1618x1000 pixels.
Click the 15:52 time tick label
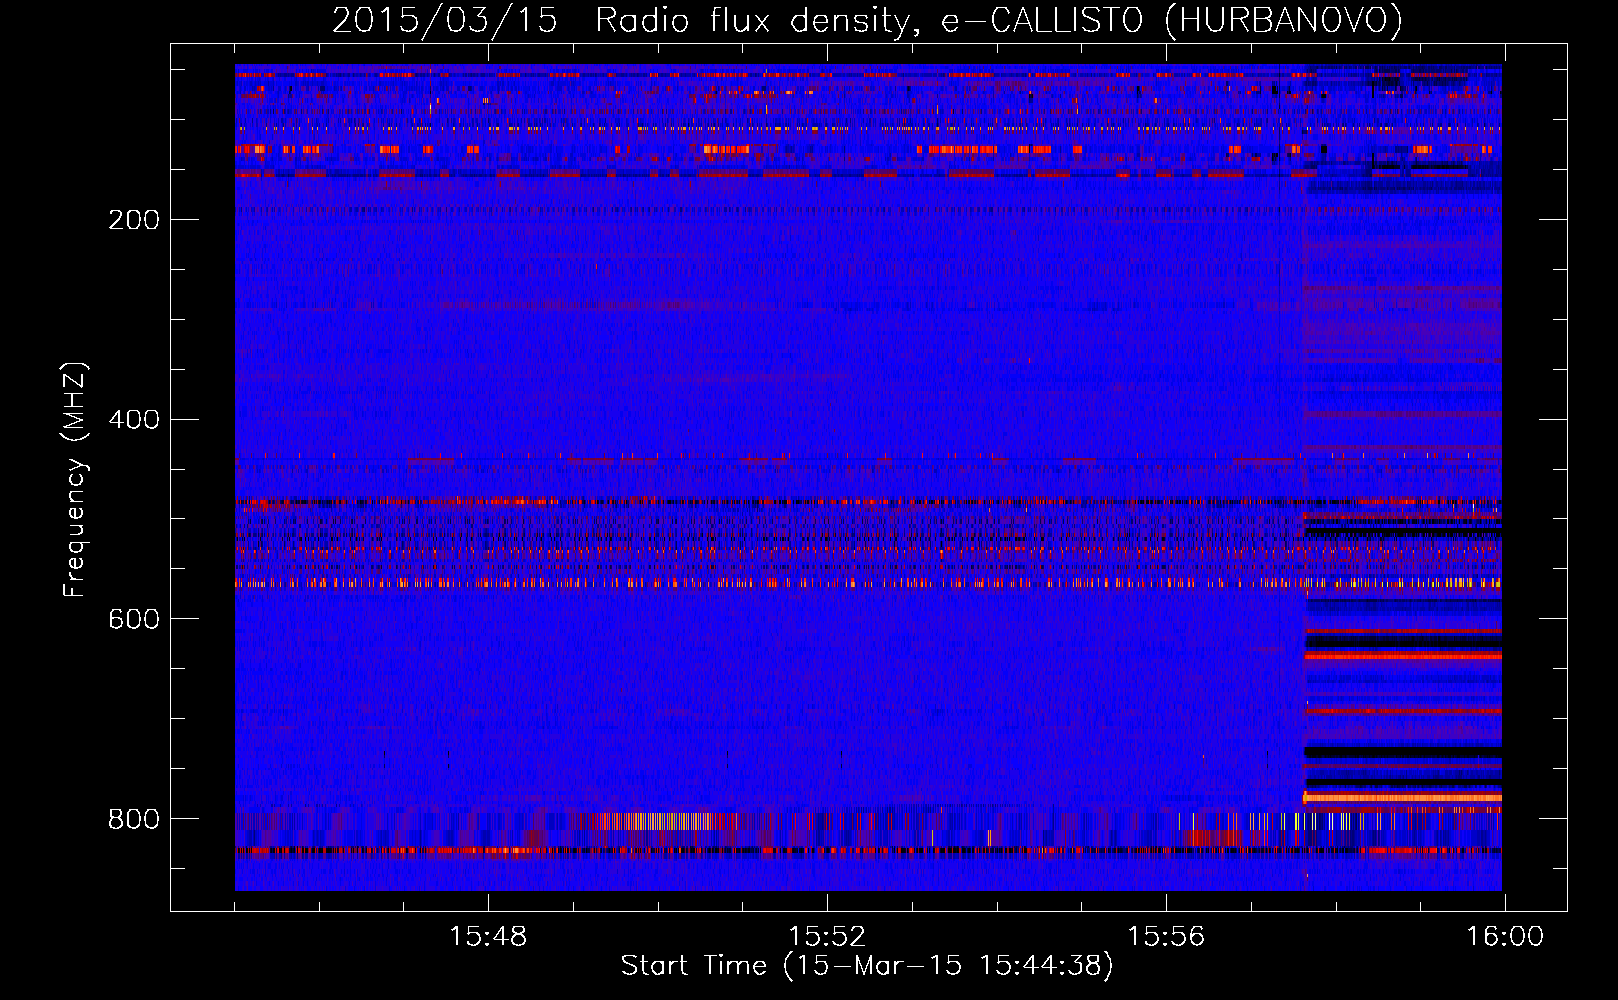pyautogui.click(x=827, y=937)
